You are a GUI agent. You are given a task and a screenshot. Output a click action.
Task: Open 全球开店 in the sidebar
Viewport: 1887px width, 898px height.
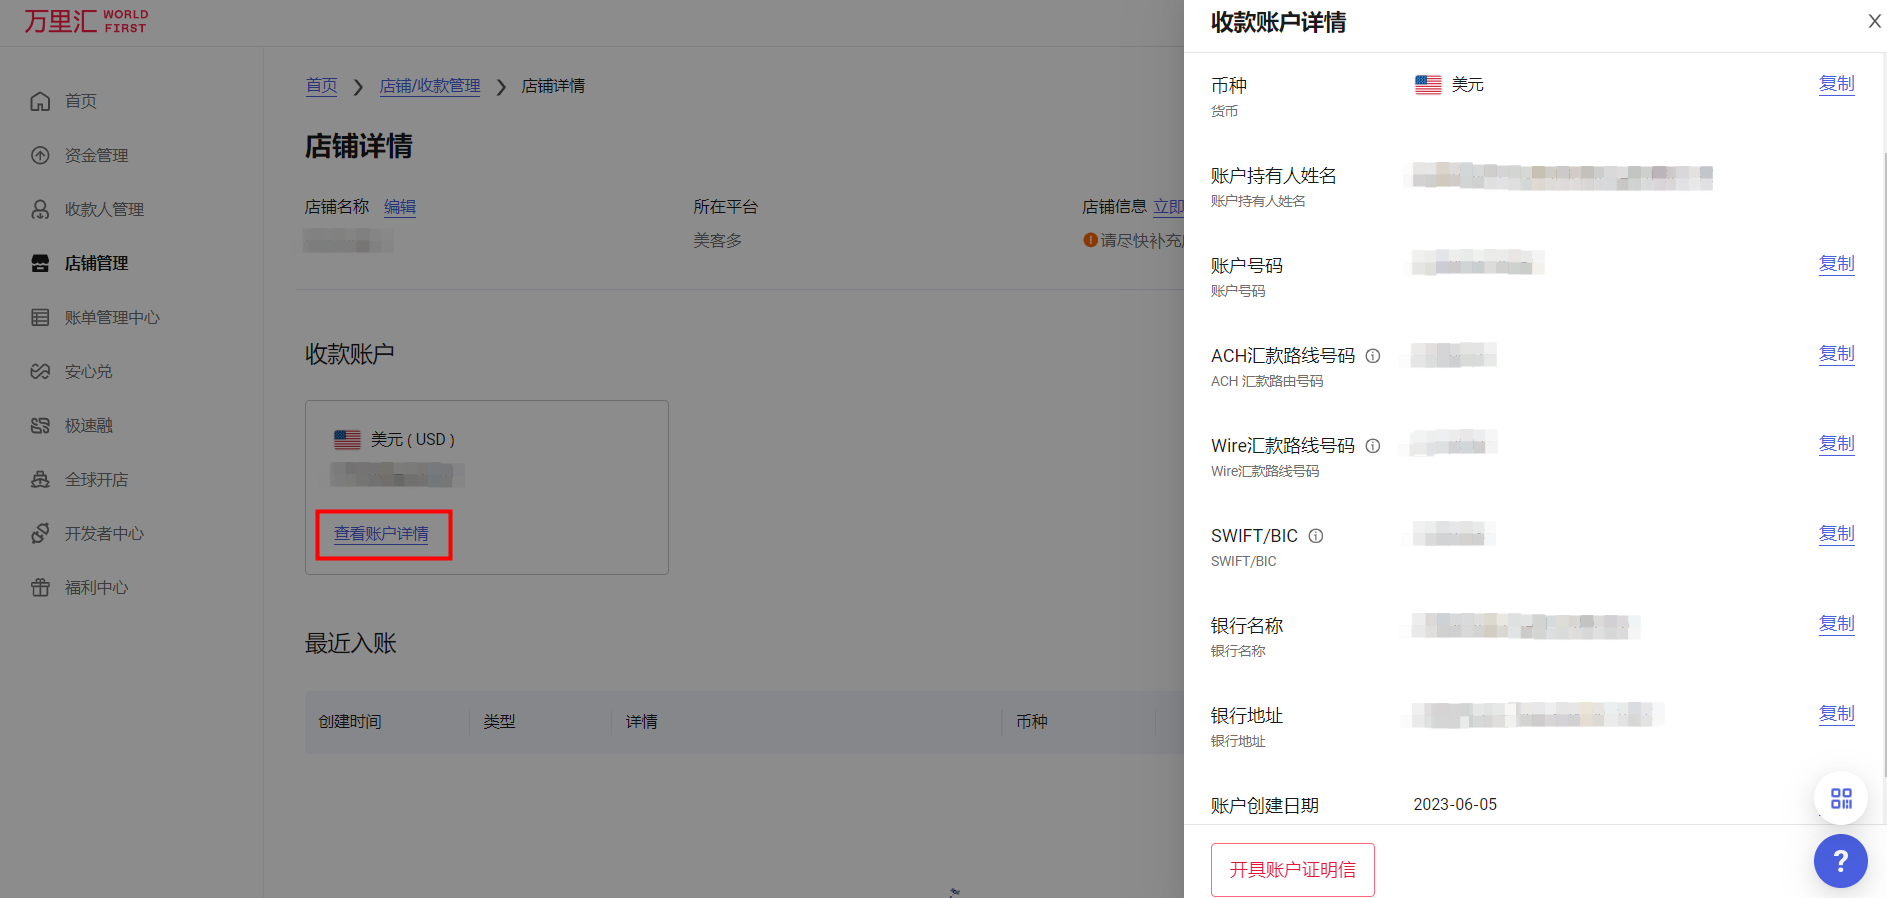[96, 479]
